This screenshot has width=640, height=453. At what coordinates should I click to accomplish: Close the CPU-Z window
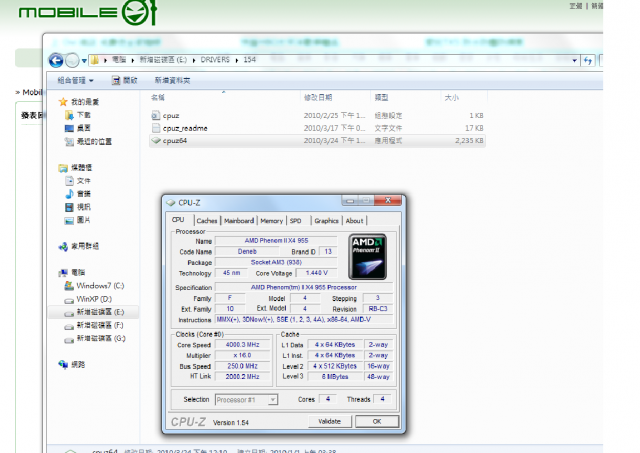click(388, 200)
